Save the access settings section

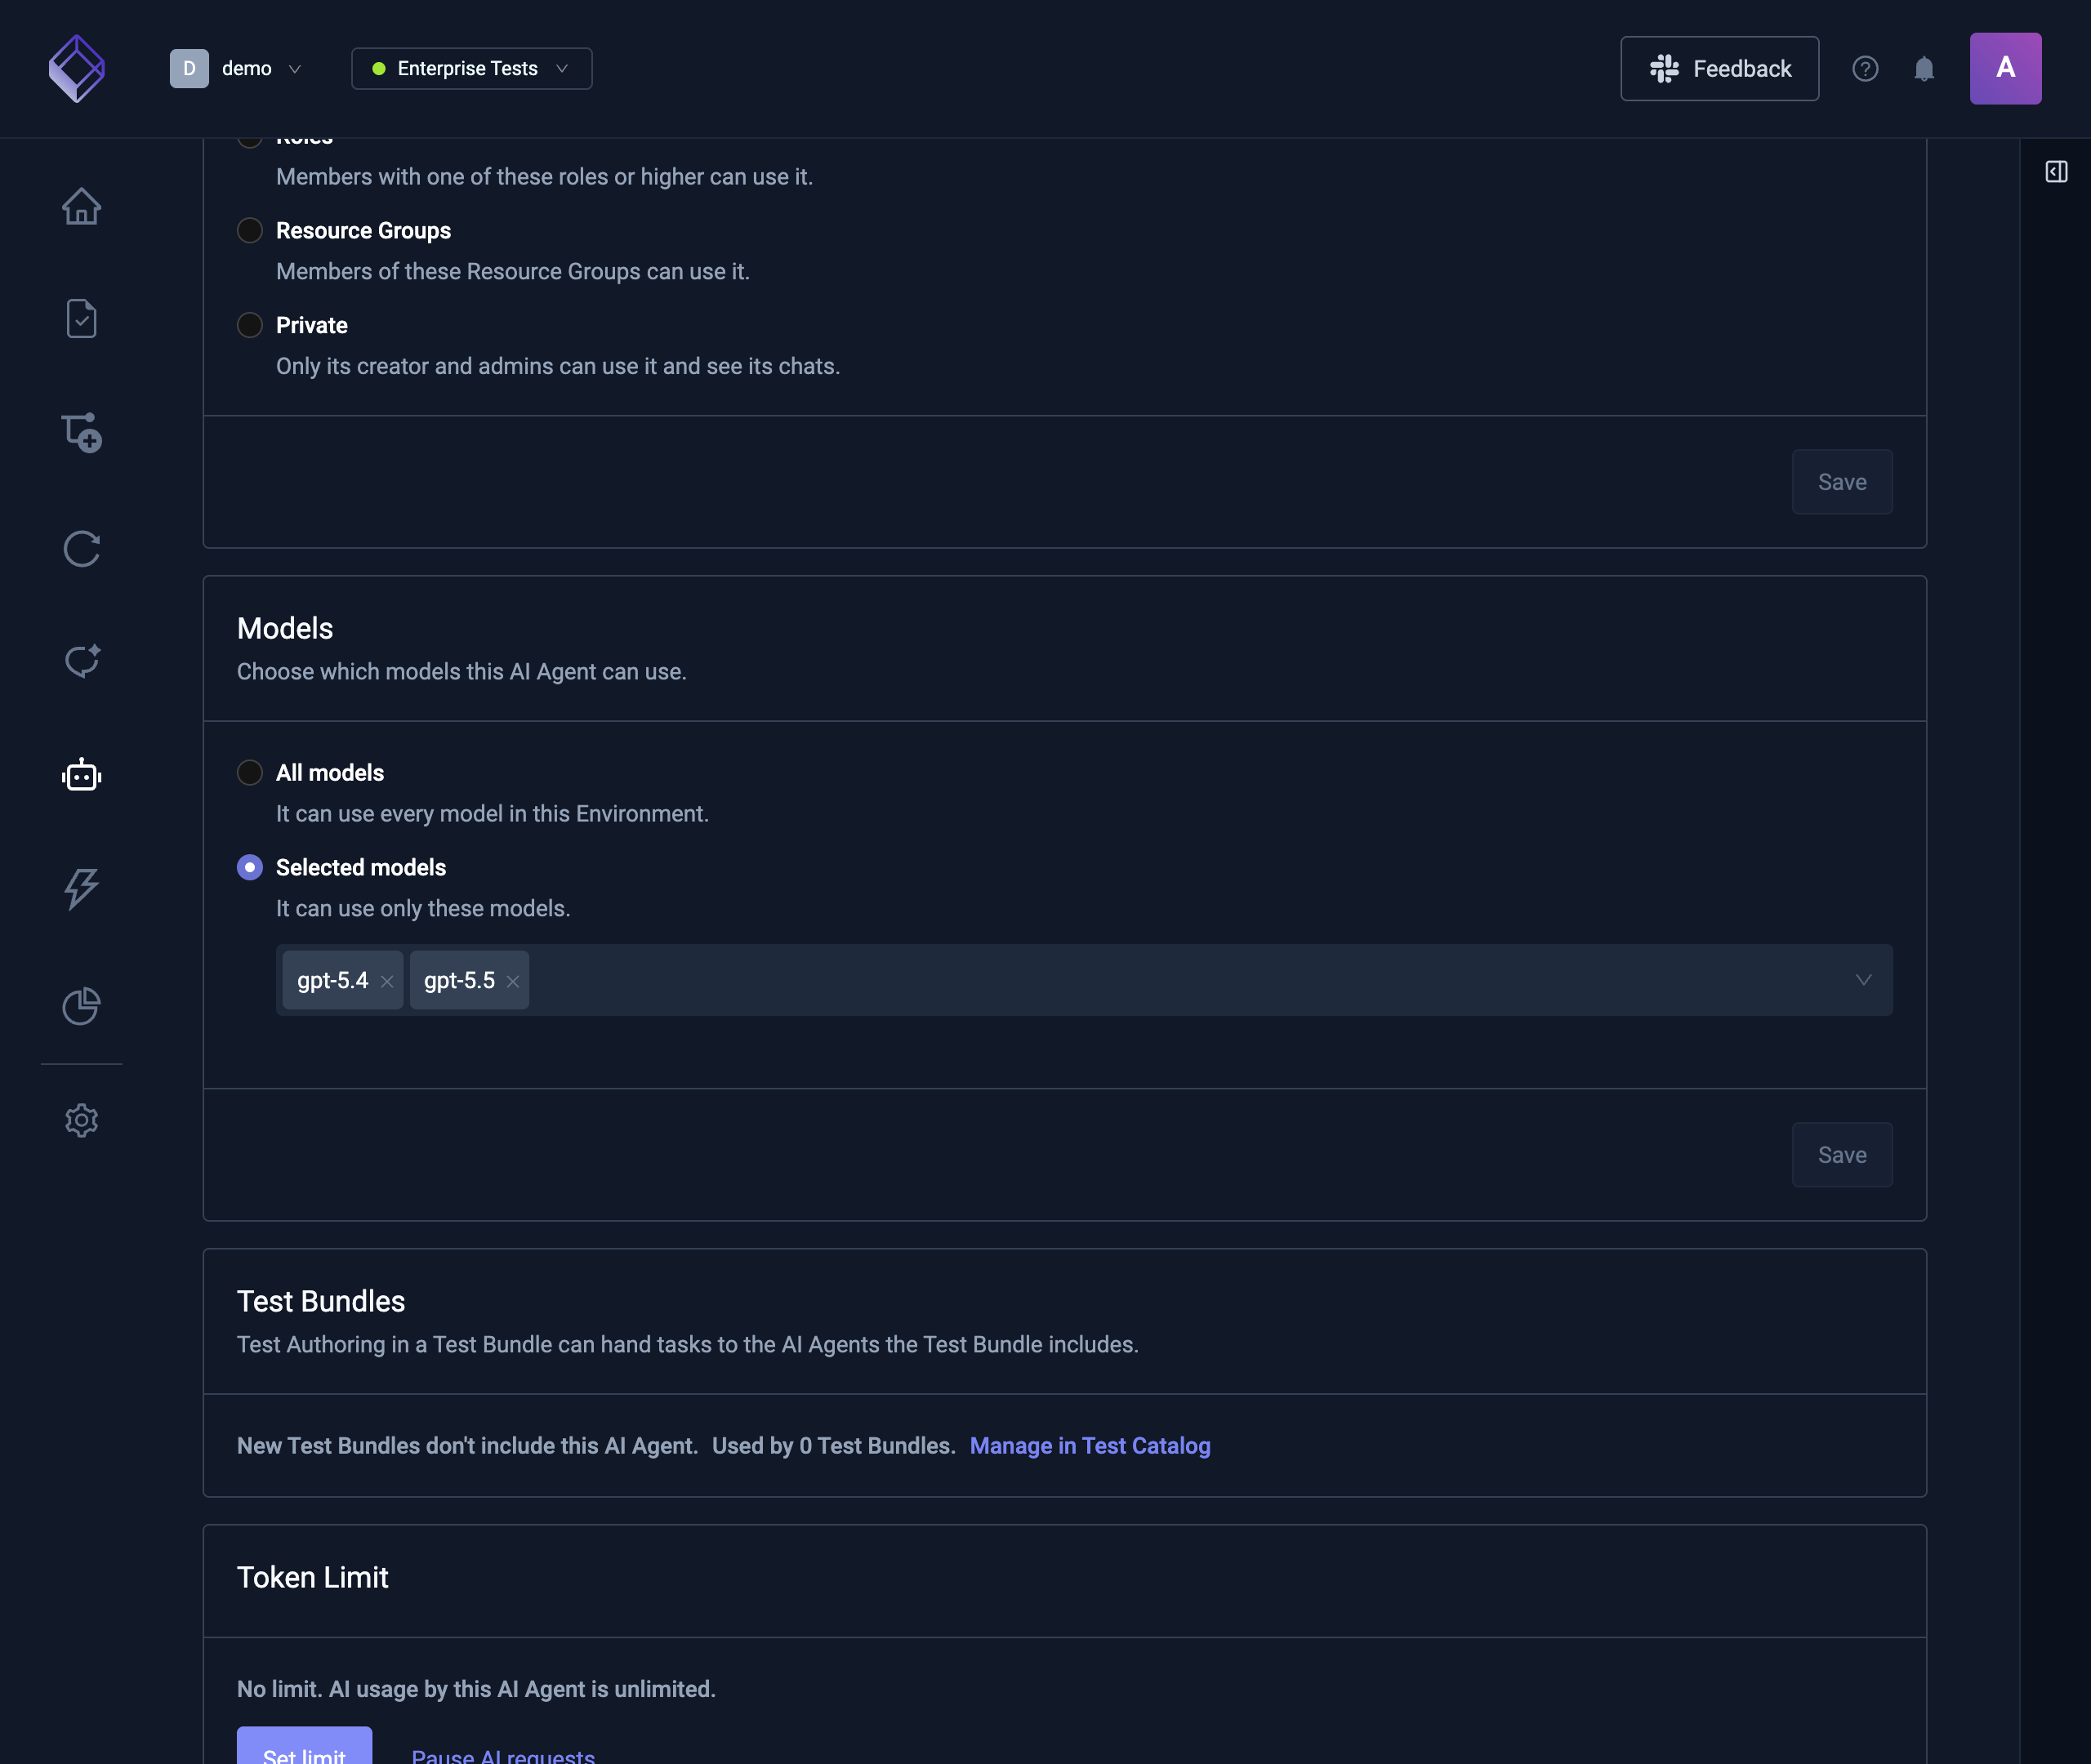[x=1842, y=482]
